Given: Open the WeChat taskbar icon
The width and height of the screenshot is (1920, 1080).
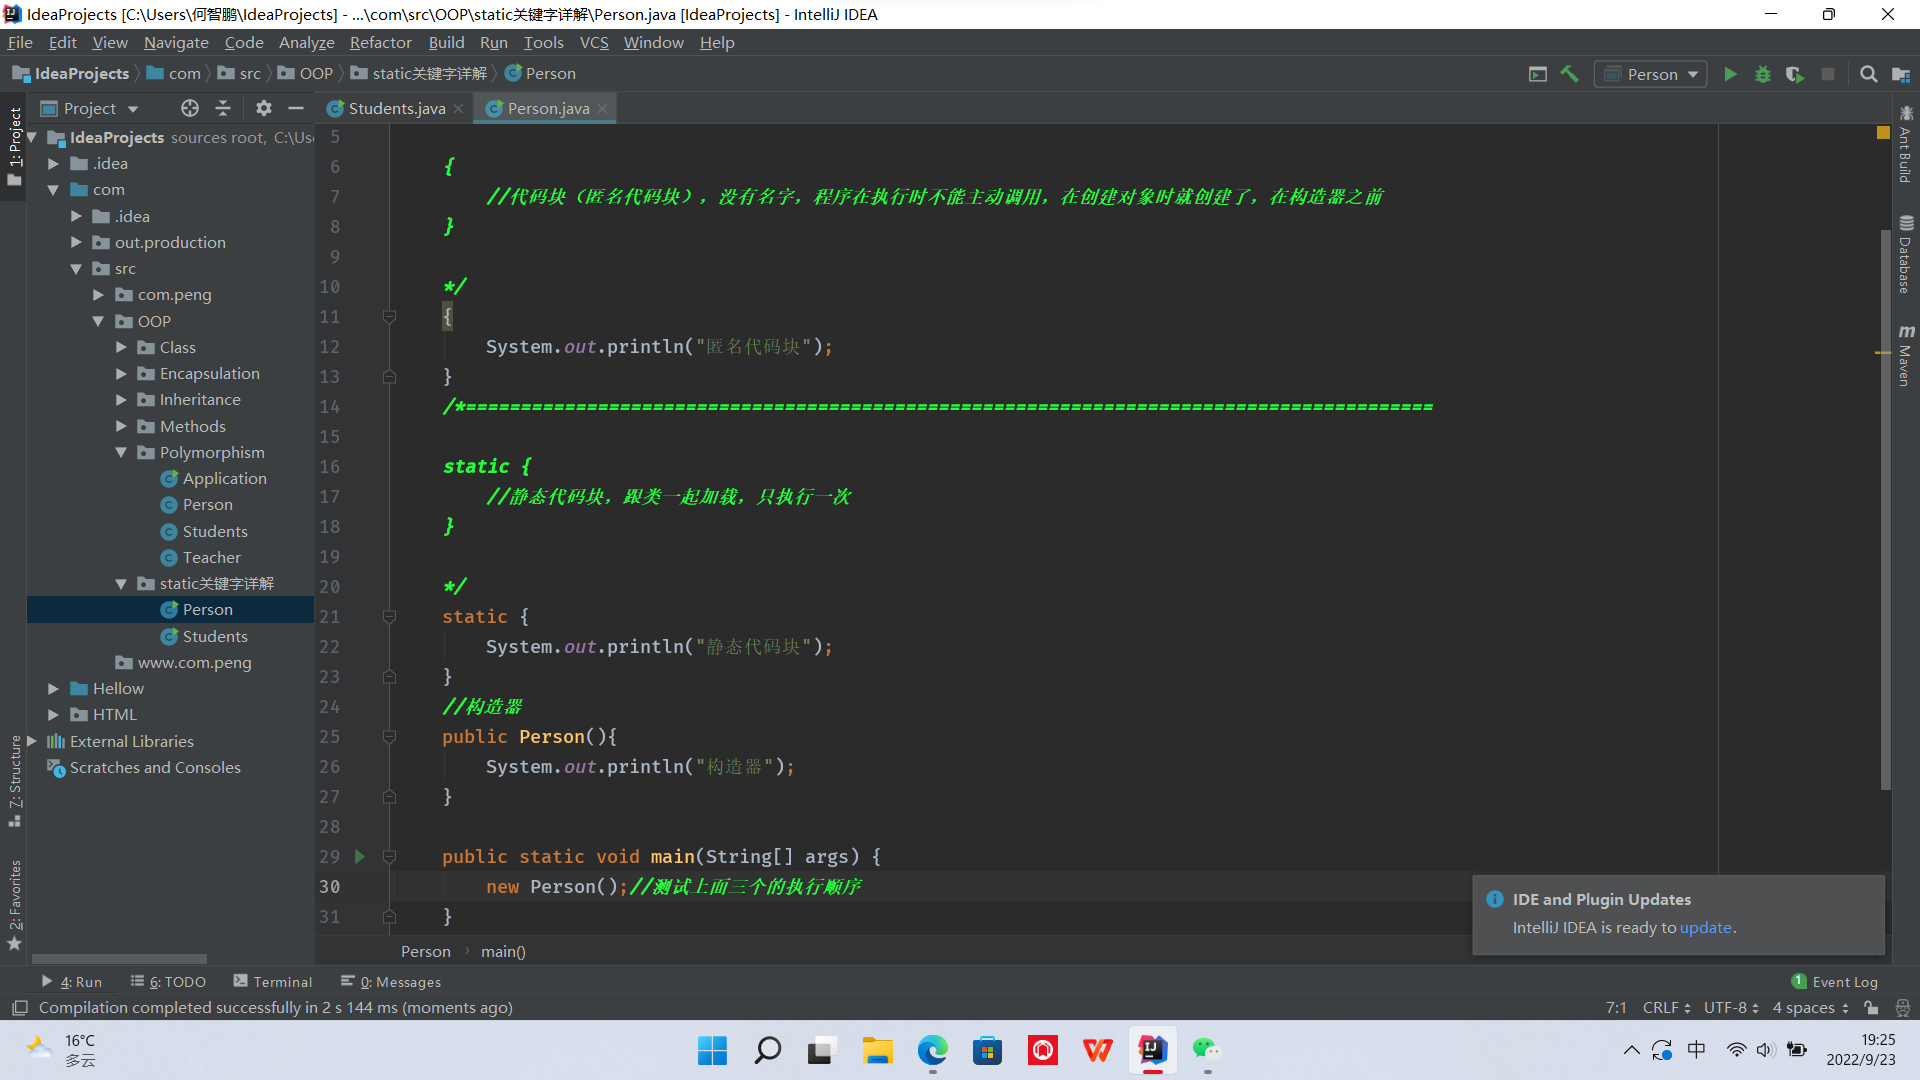Looking at the screenshot, I should [x=1207, y=1050].
